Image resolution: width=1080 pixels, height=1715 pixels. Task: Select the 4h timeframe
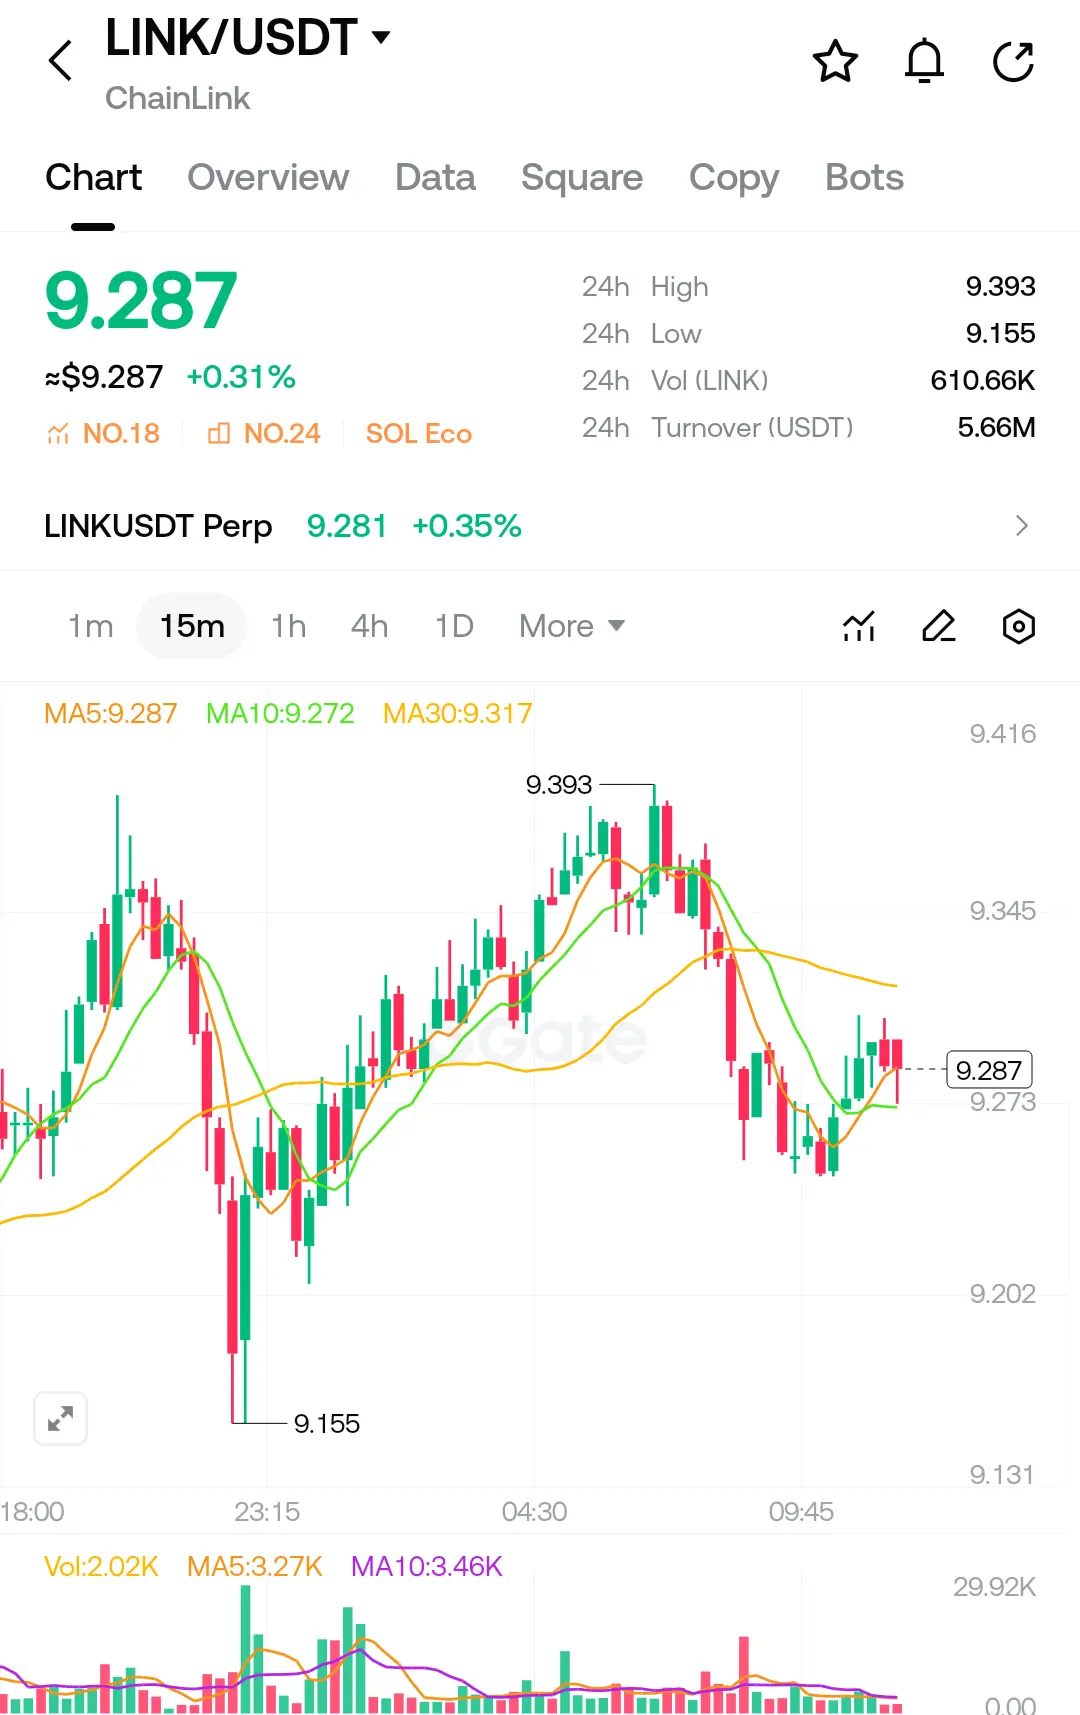369,626
